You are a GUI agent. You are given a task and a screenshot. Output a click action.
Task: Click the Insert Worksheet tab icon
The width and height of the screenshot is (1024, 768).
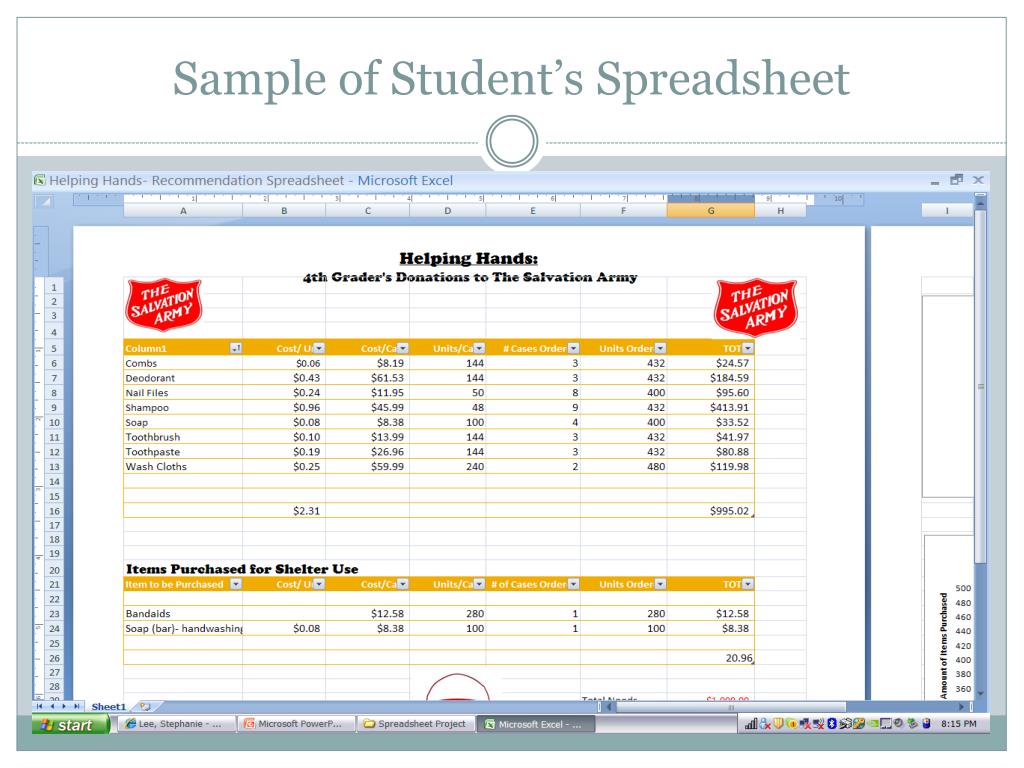pos(145,707)
